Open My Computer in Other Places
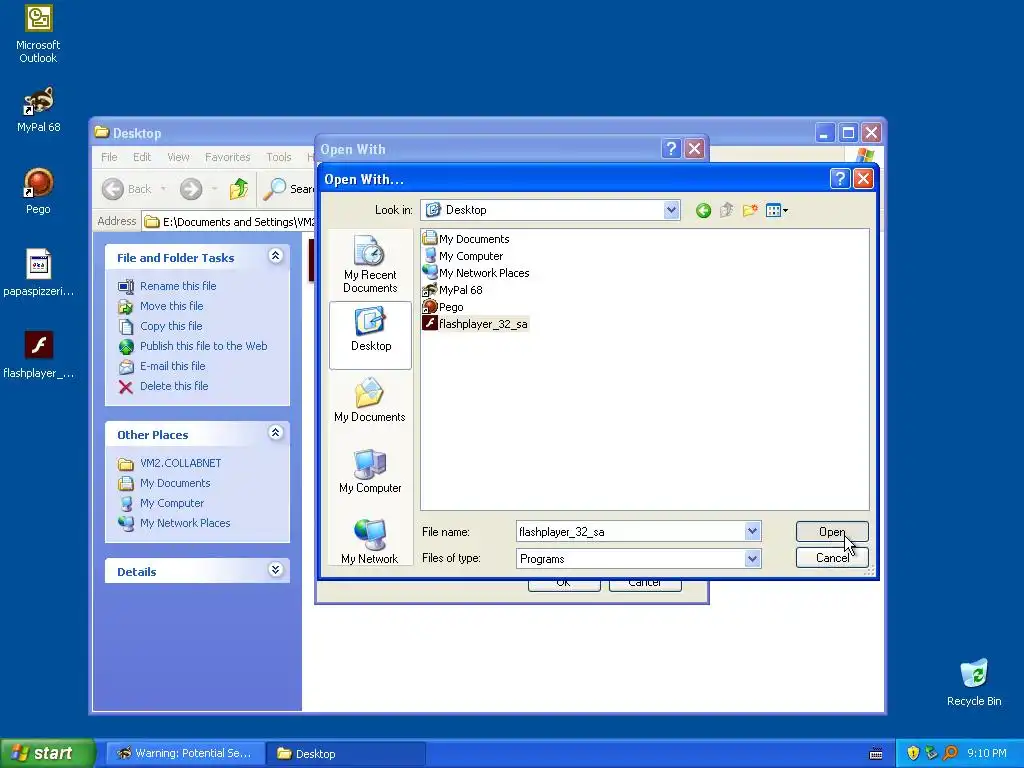The width and height of the screenshot is (1024, 768). point(172,504)
